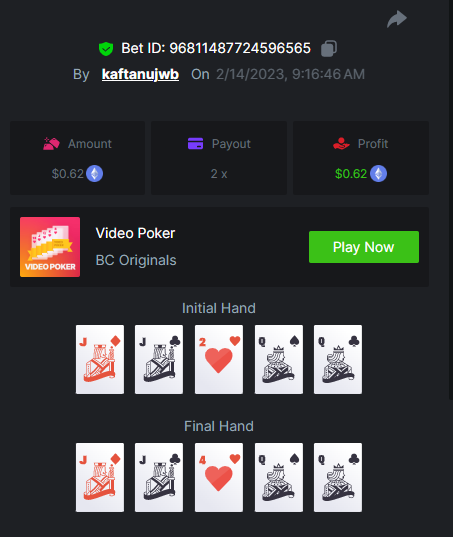The width and height of the screenshot is (453, 537).
Task: Click the green verified shield icon
Action: click(106, 49)
